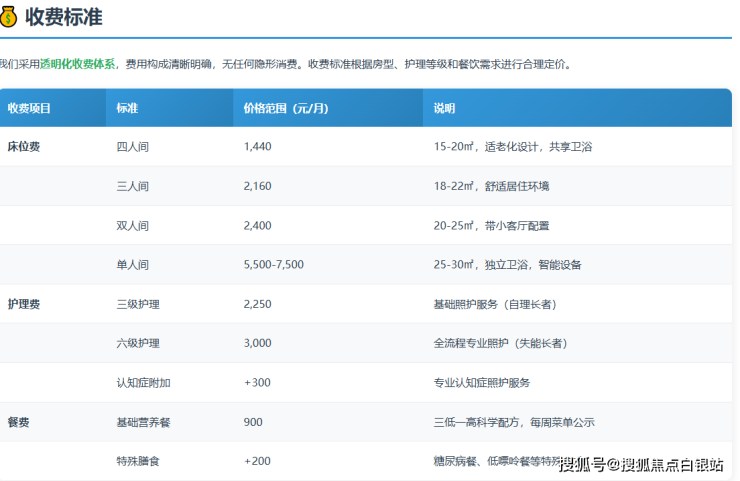Click the money bag icon beside 收费标准
Image resolution: width=740 pixels, height=481 pixels.
(x=8, y=17)
